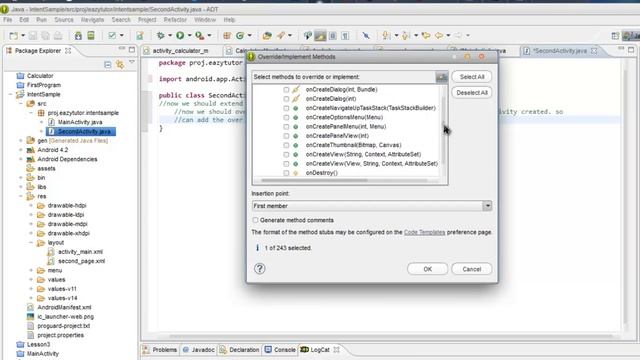This screenshot has height=360, width=640.
Task: Open the Window menu
Action: click(205, 20)
